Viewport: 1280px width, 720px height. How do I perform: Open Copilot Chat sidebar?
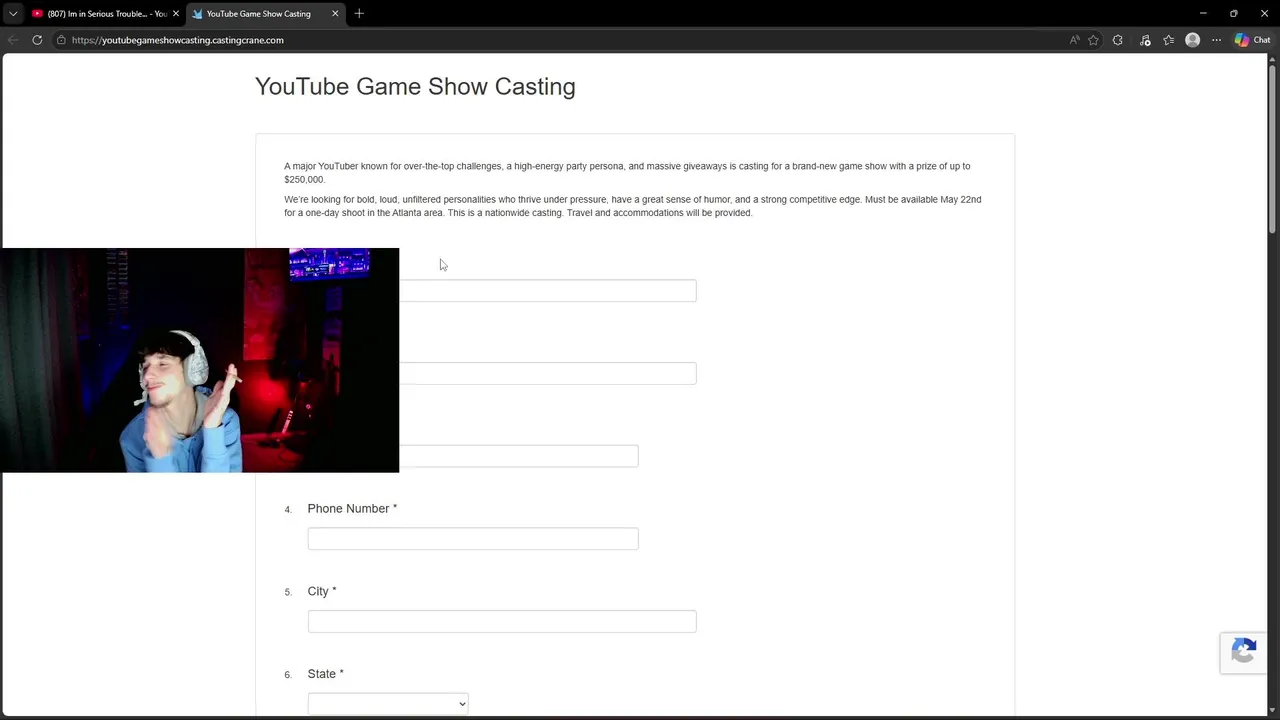coord(1252,40)
